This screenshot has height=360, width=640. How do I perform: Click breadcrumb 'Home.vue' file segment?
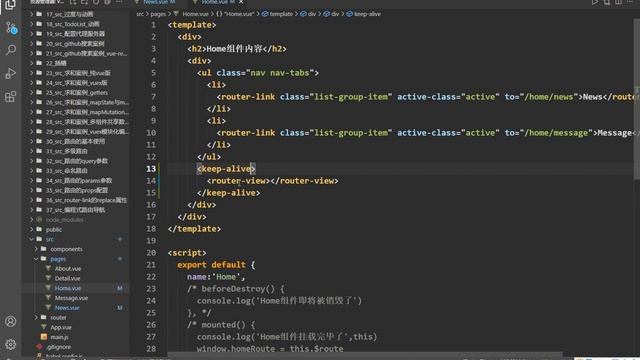(195, 14)
